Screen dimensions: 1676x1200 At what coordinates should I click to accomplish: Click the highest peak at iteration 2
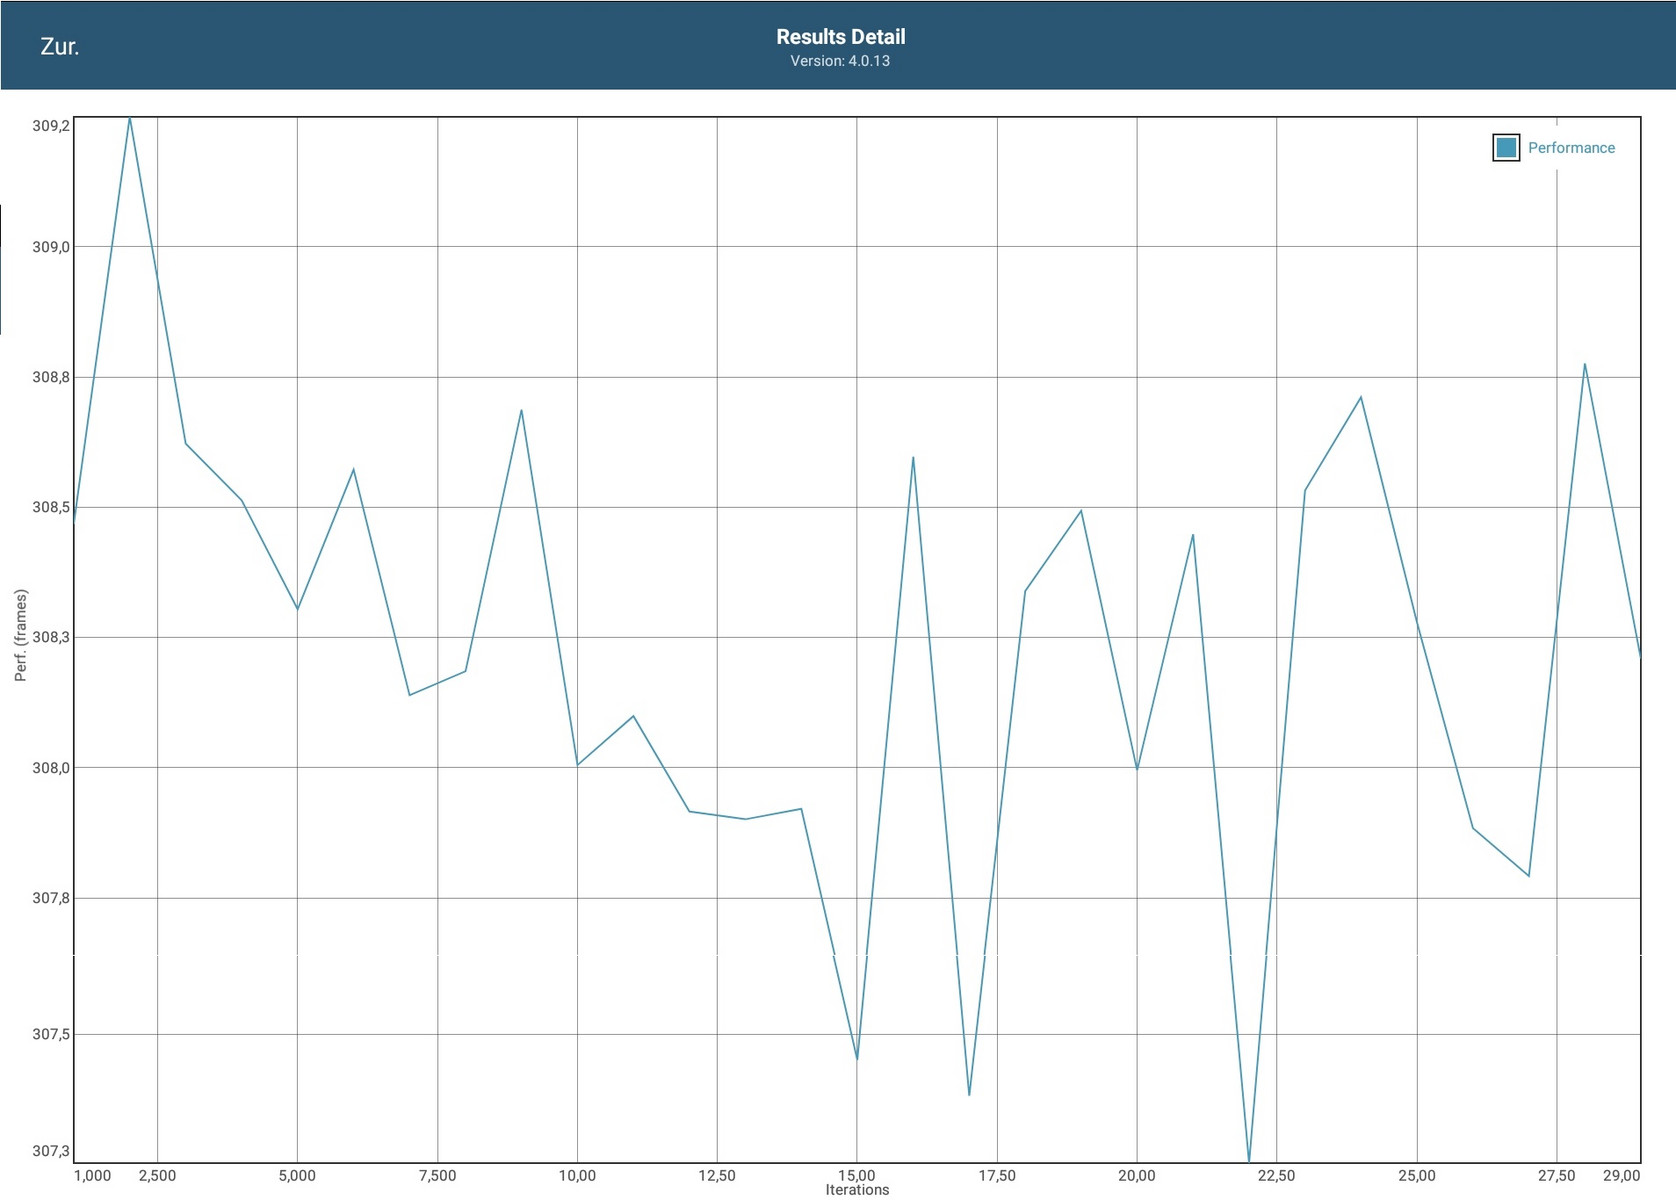130,119
